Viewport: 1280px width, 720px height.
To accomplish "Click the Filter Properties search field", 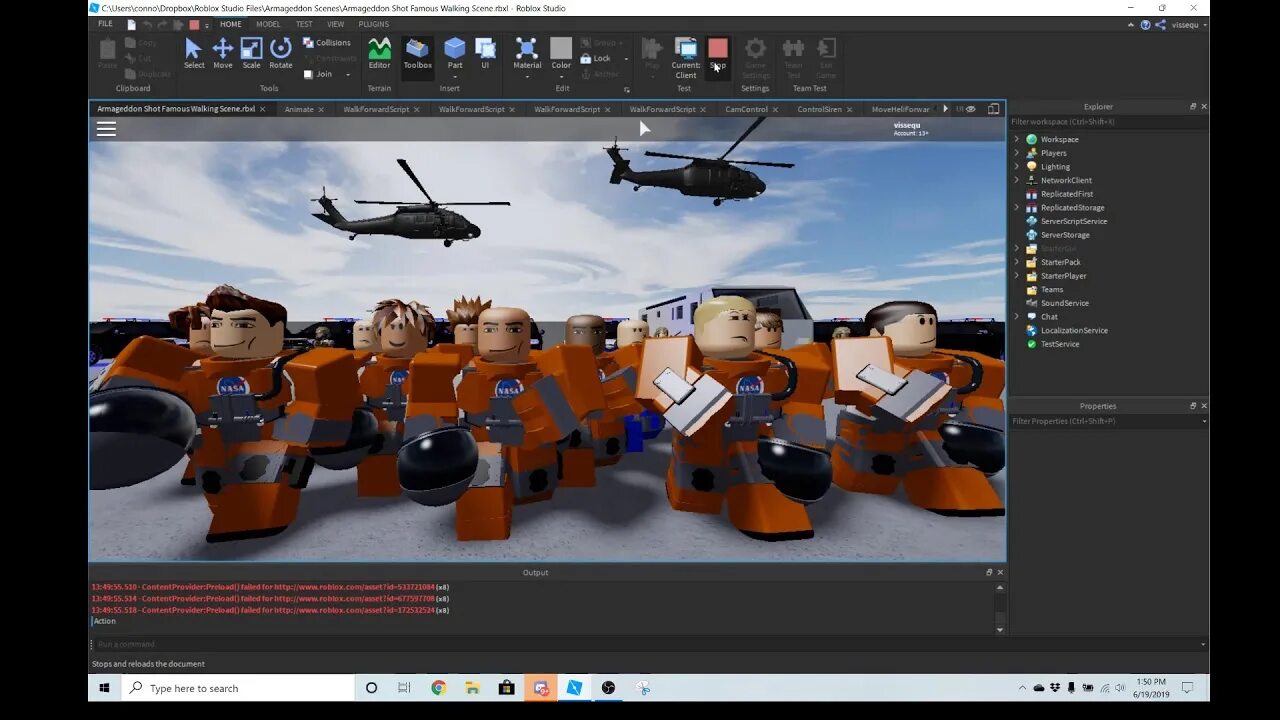I will point(1108,421).
